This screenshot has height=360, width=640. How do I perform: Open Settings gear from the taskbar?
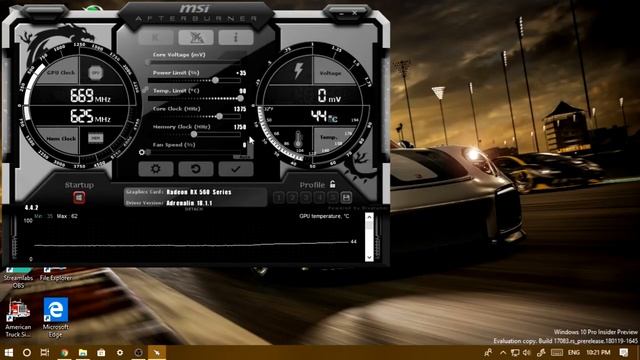tap(120, 352)
